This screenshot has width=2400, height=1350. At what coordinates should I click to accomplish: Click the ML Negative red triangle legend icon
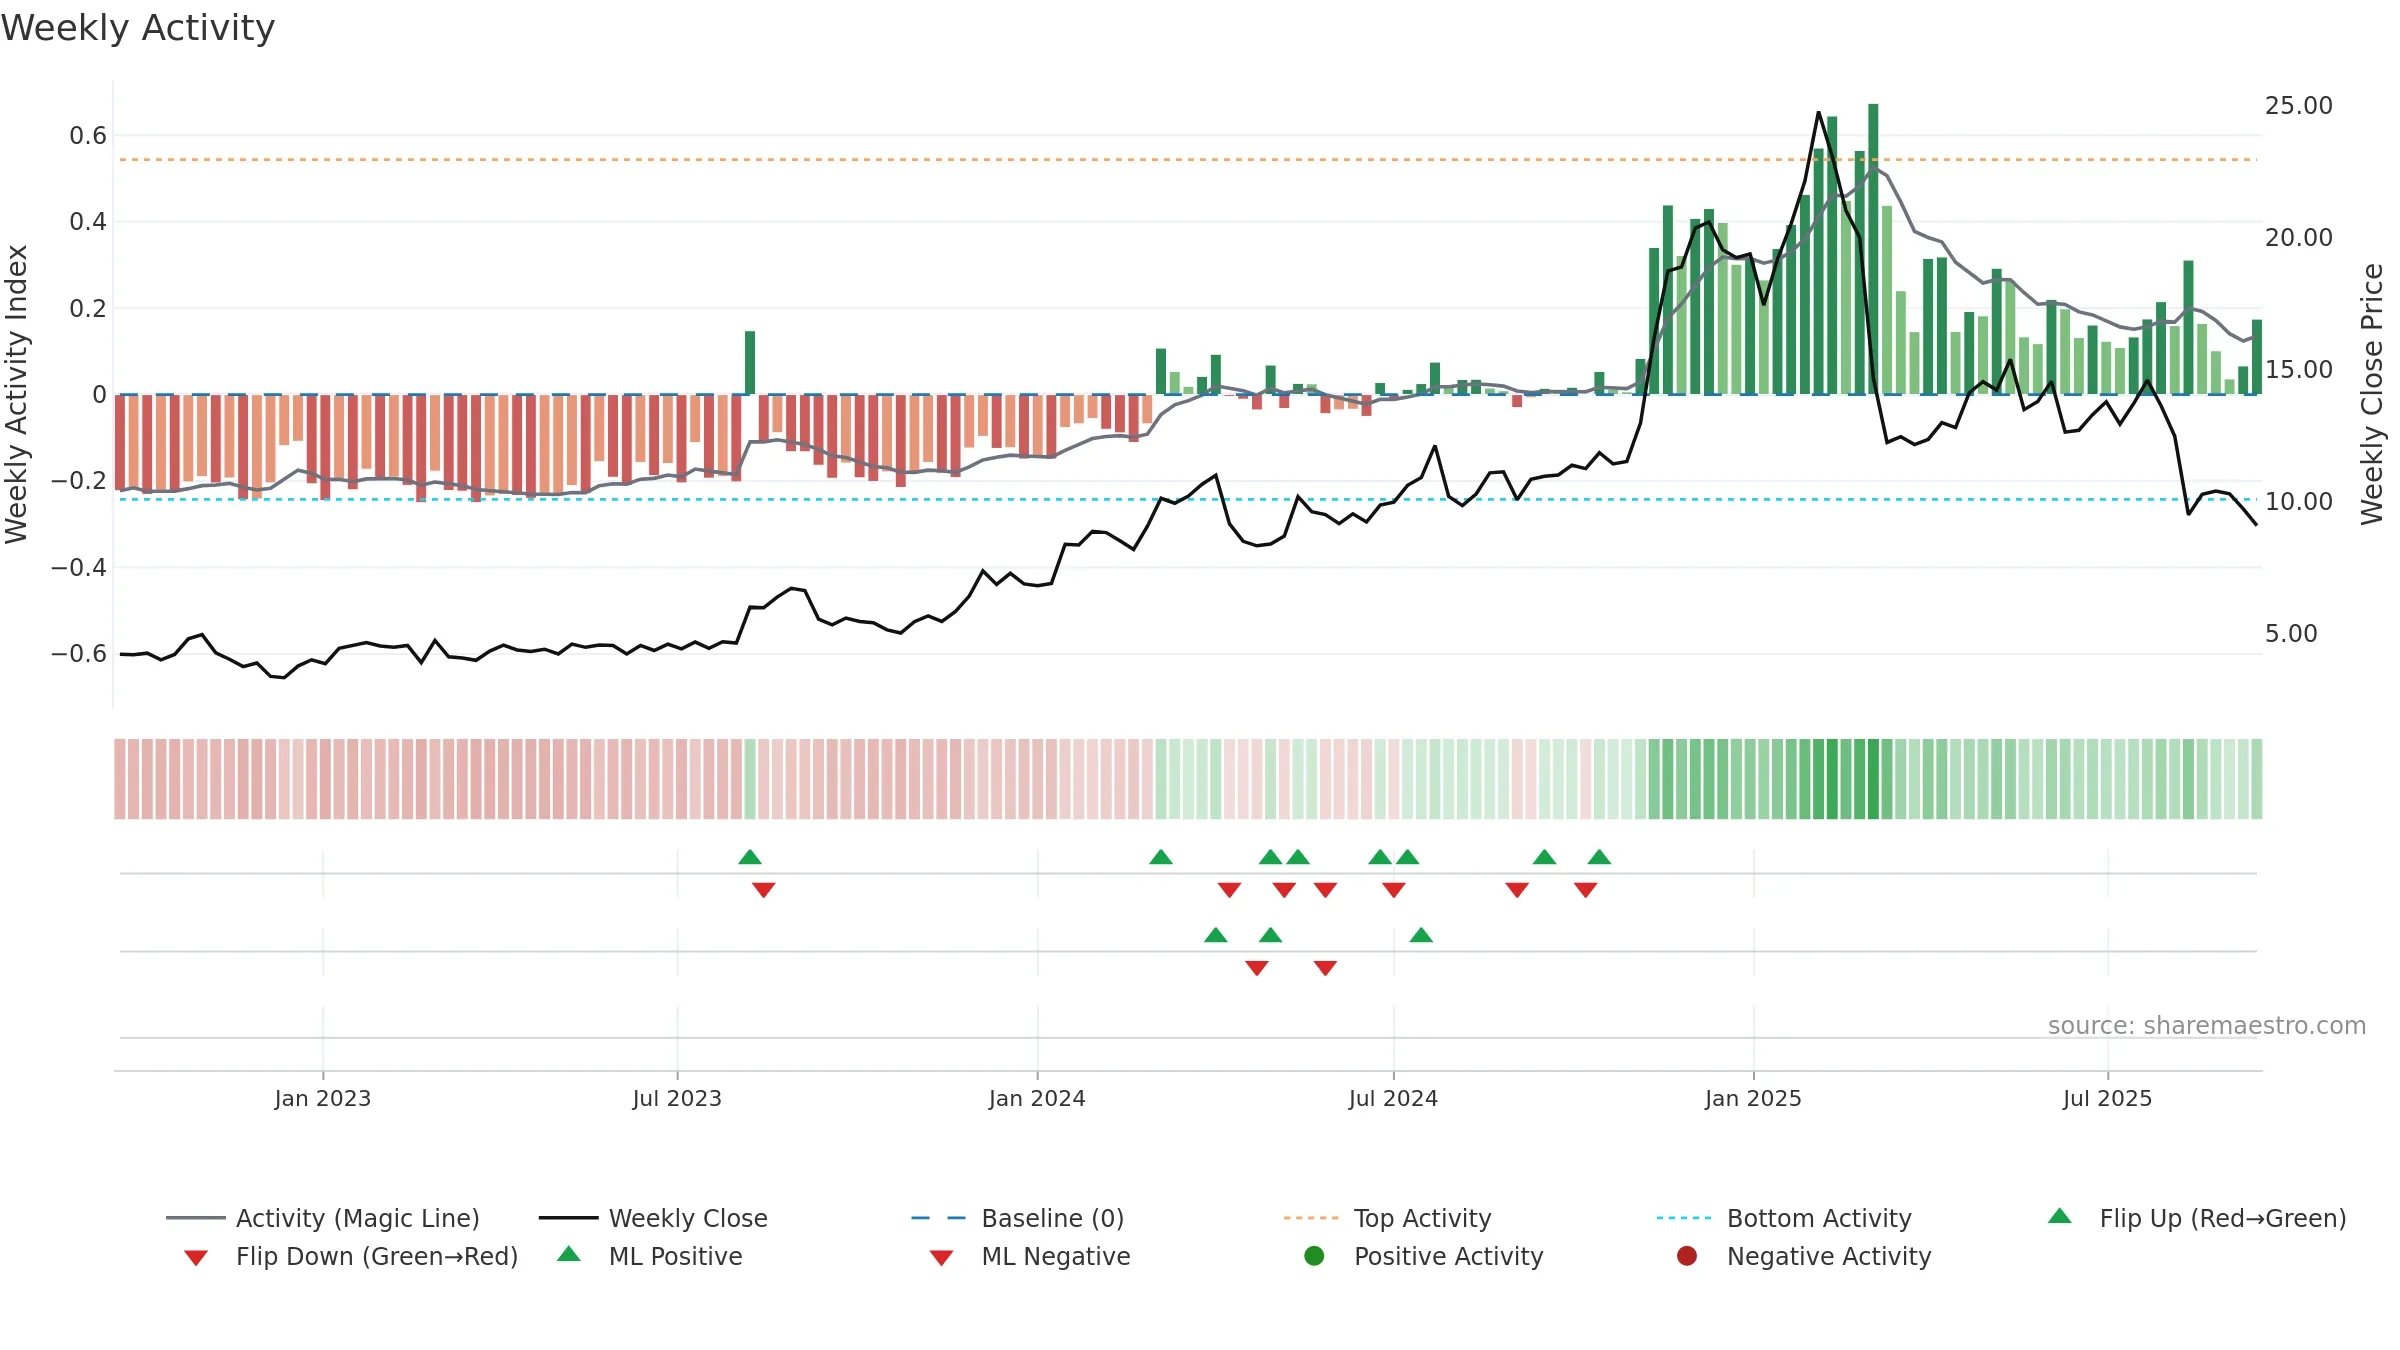[x=941, y=1258]
